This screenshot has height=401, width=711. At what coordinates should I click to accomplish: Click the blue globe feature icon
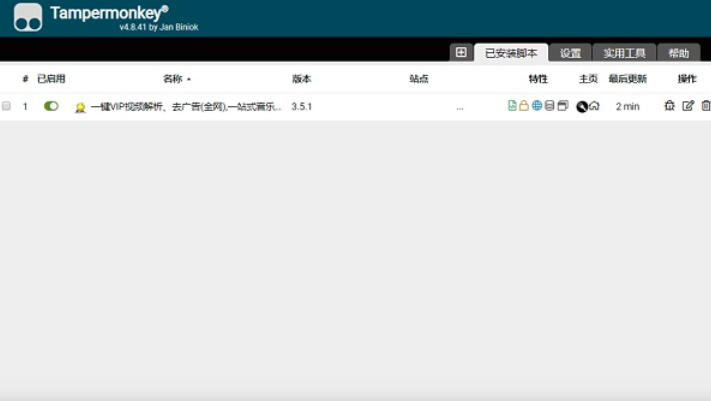tap(537, 106)
